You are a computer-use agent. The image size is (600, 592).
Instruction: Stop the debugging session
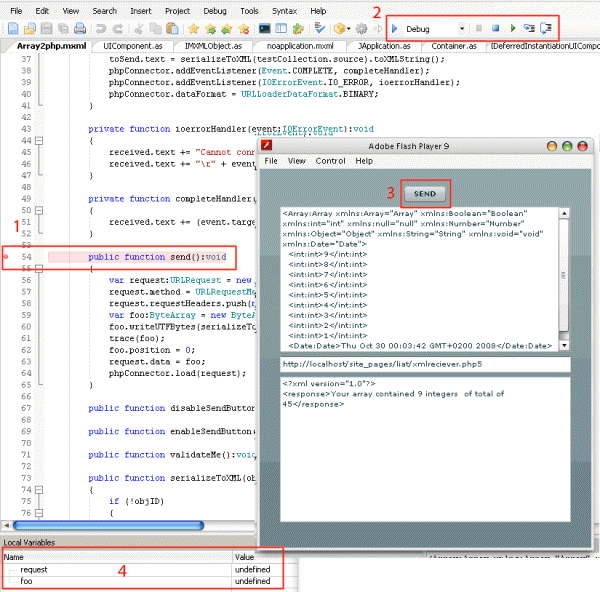point(495,28)
